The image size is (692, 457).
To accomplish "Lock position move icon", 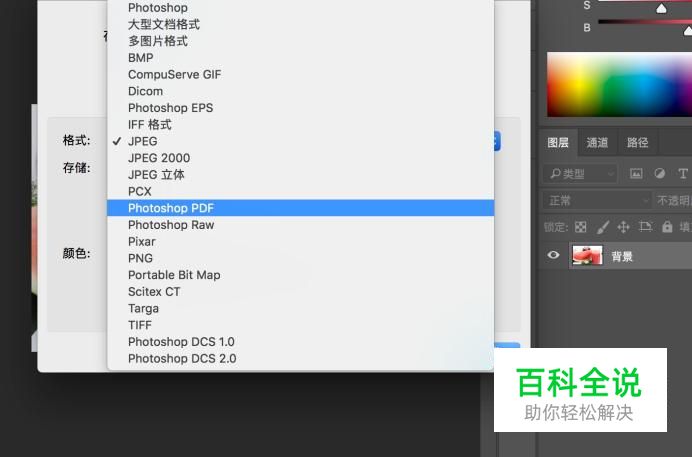I will click(623, 227).
